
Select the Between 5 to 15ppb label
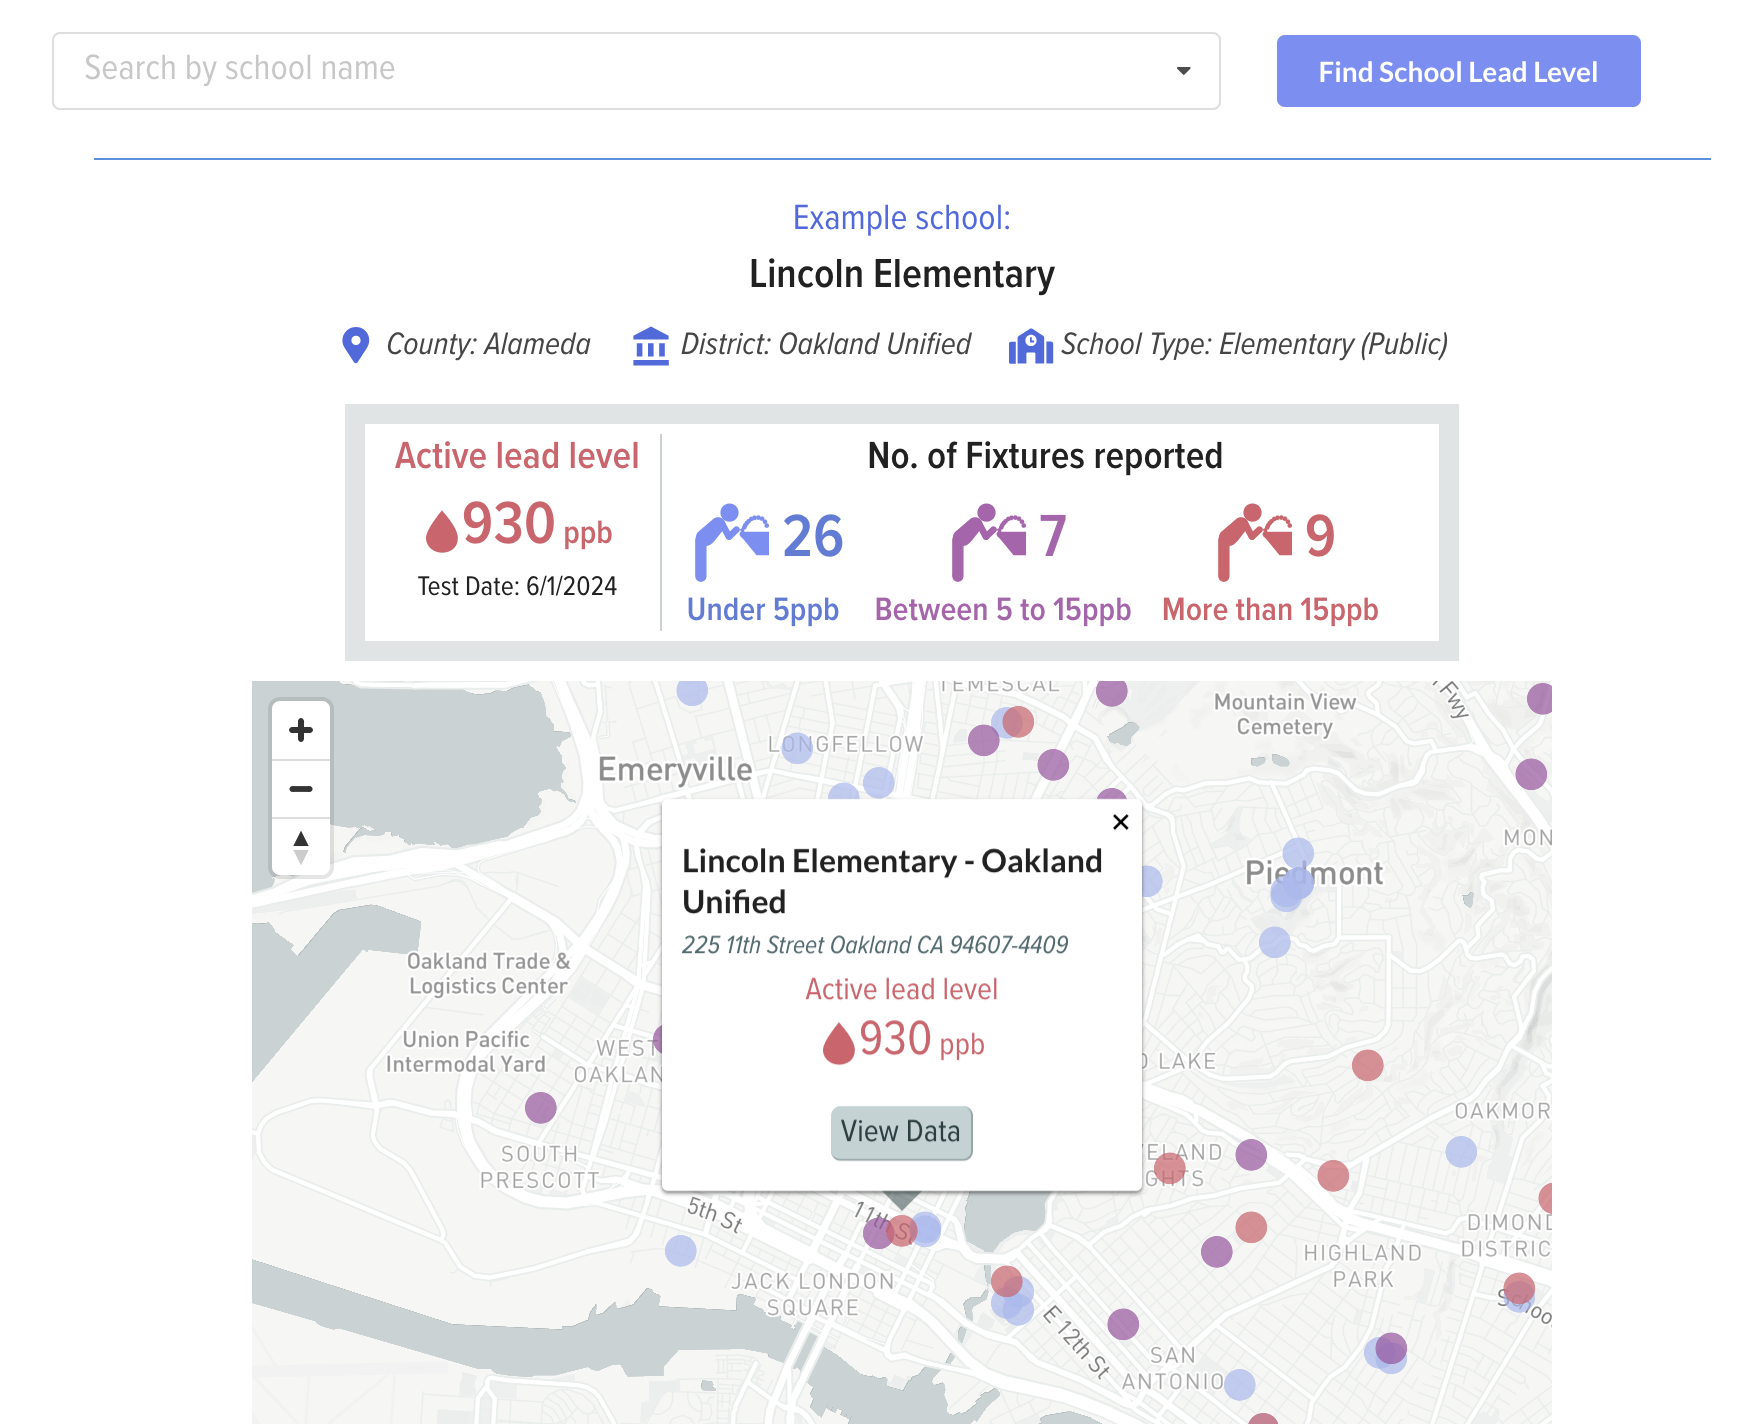pyautogui.click(x=1002, y=609)
